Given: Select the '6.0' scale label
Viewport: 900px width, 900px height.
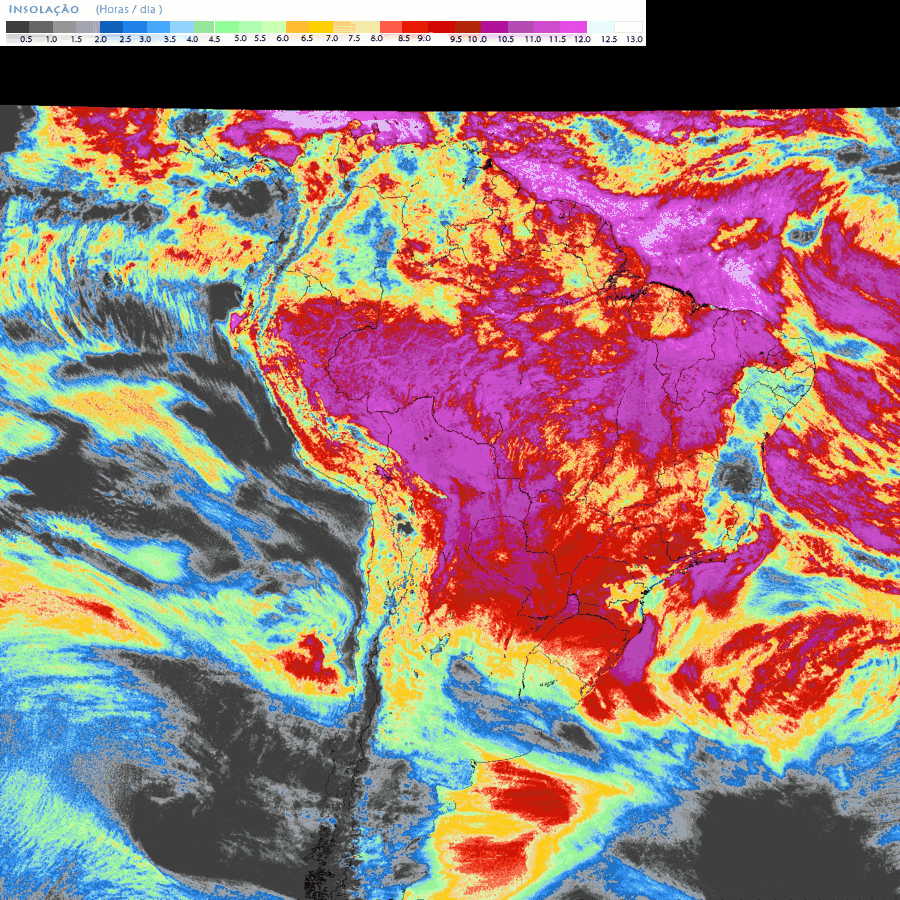Looking at the screenshot, I should [283, 38].
